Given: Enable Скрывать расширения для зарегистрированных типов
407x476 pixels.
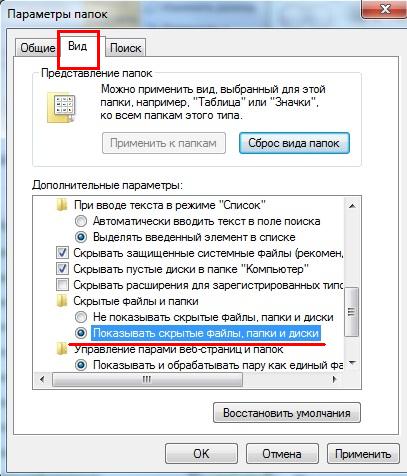Looking at the screenshot, I should point(62,285).
